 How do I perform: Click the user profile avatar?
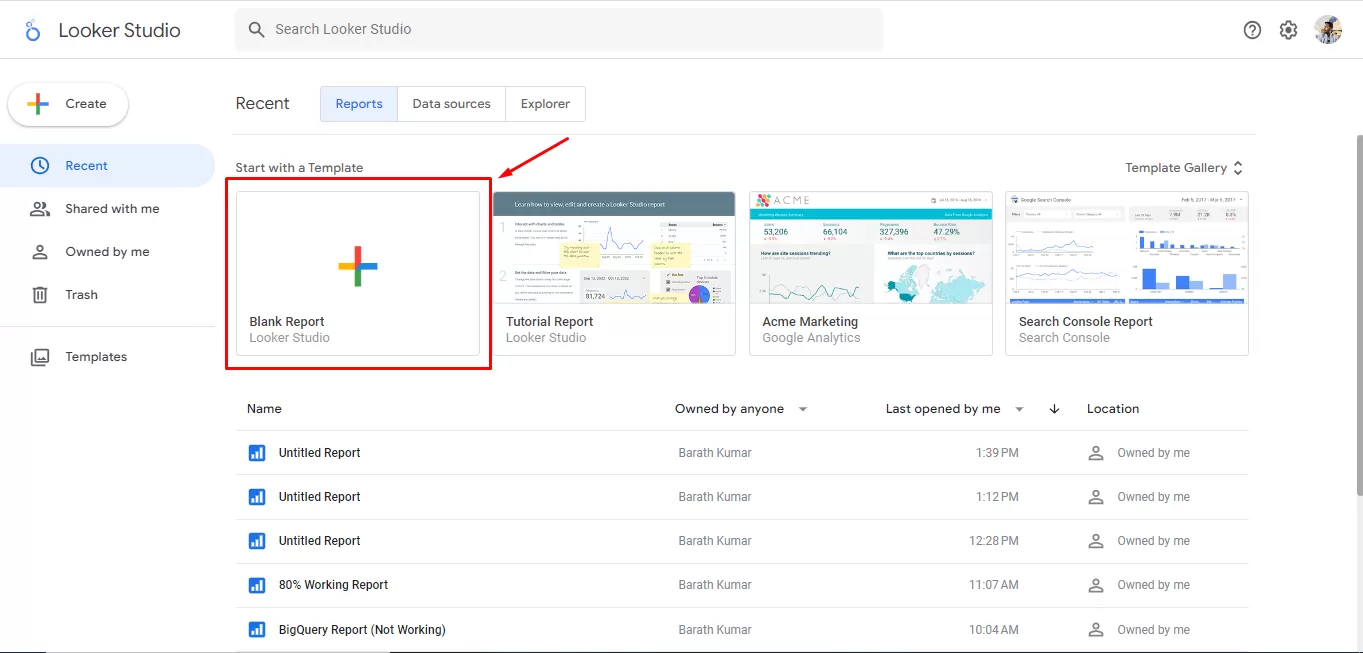tap(1328, 30)
